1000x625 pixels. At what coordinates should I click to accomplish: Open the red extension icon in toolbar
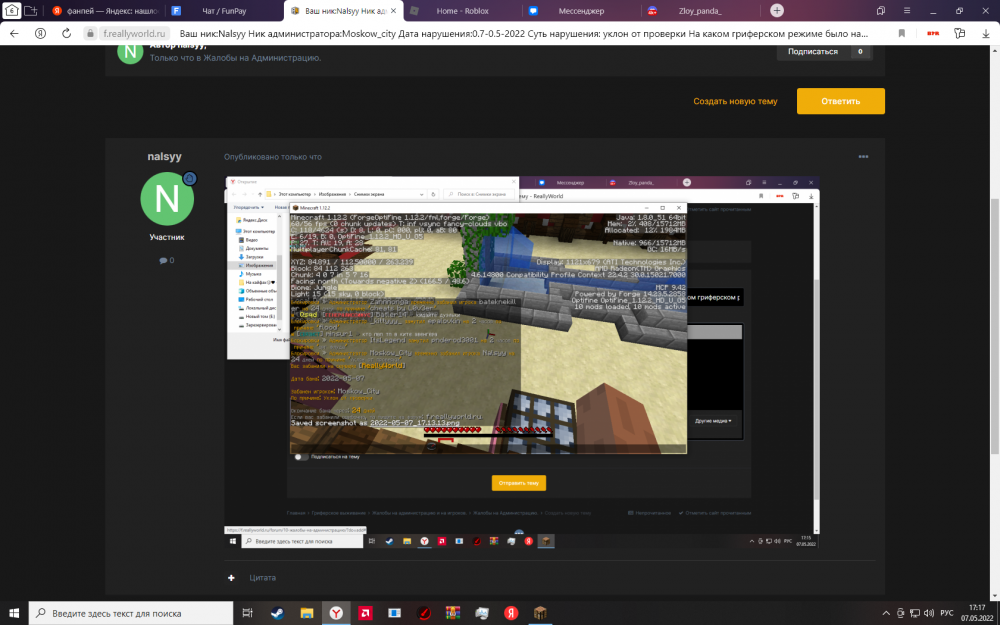pyautogui.click(x=932, y=33)
